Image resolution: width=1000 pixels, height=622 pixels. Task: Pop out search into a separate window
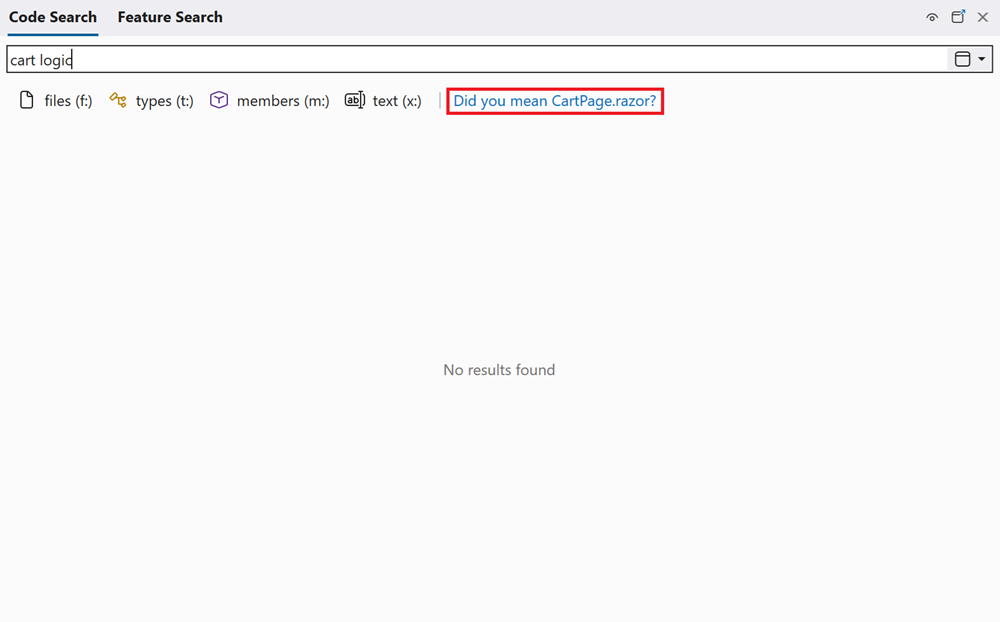point(958,17)
